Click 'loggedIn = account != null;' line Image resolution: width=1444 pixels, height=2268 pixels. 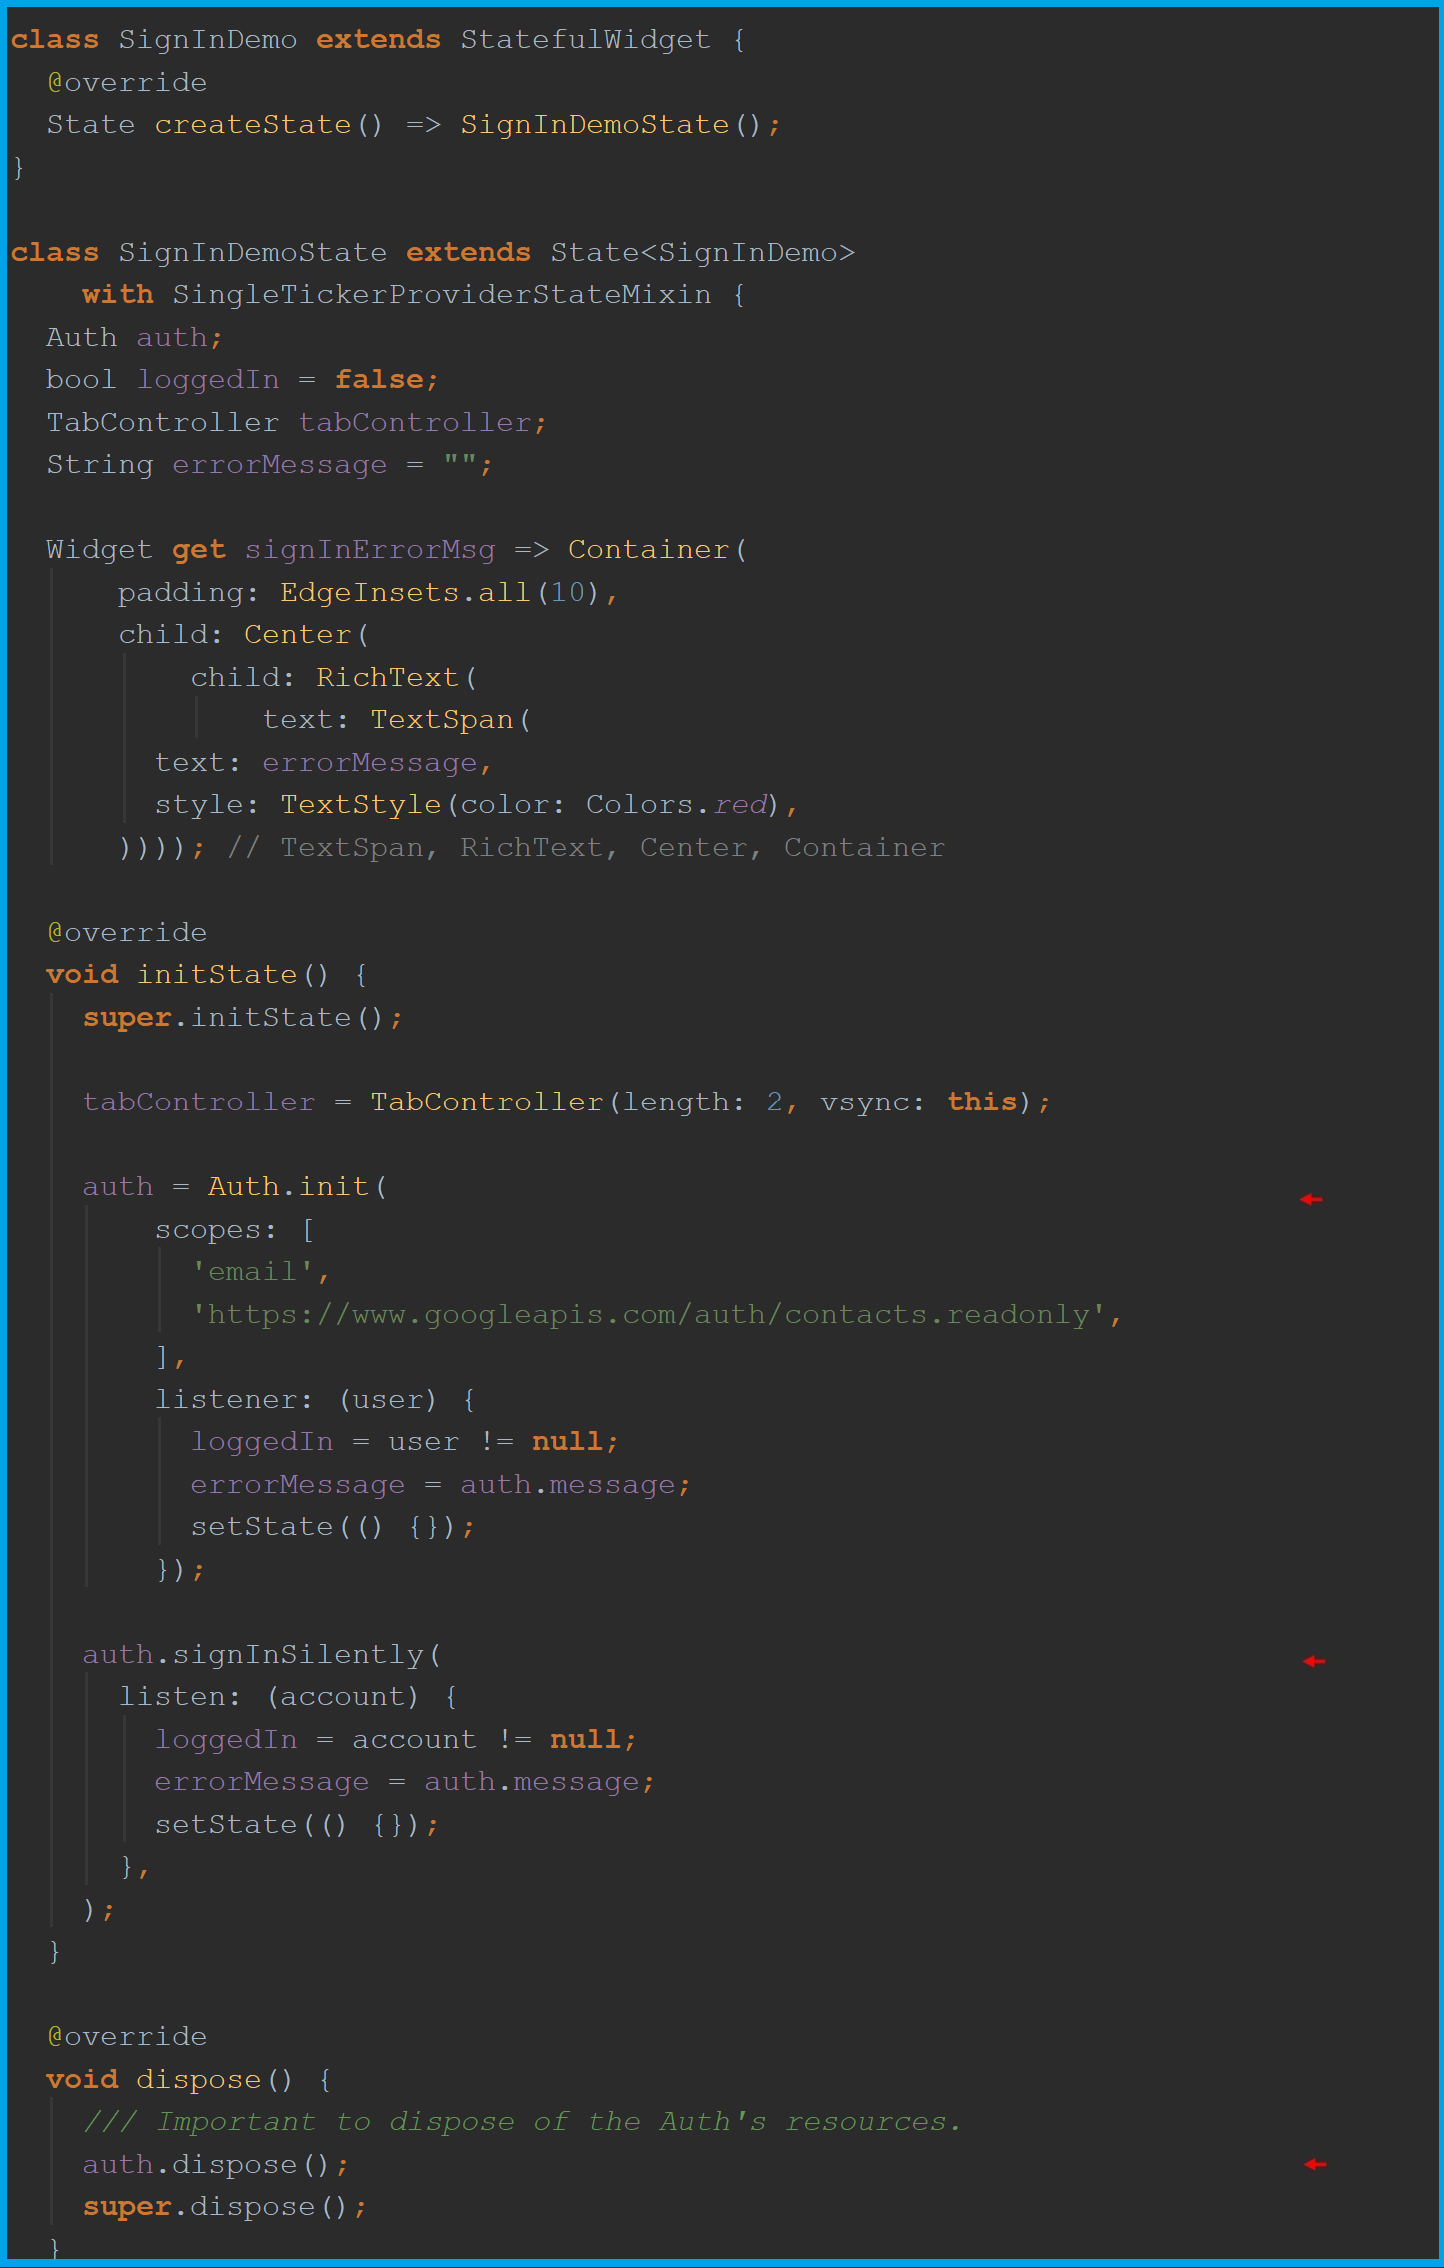tap(396, 1740)
